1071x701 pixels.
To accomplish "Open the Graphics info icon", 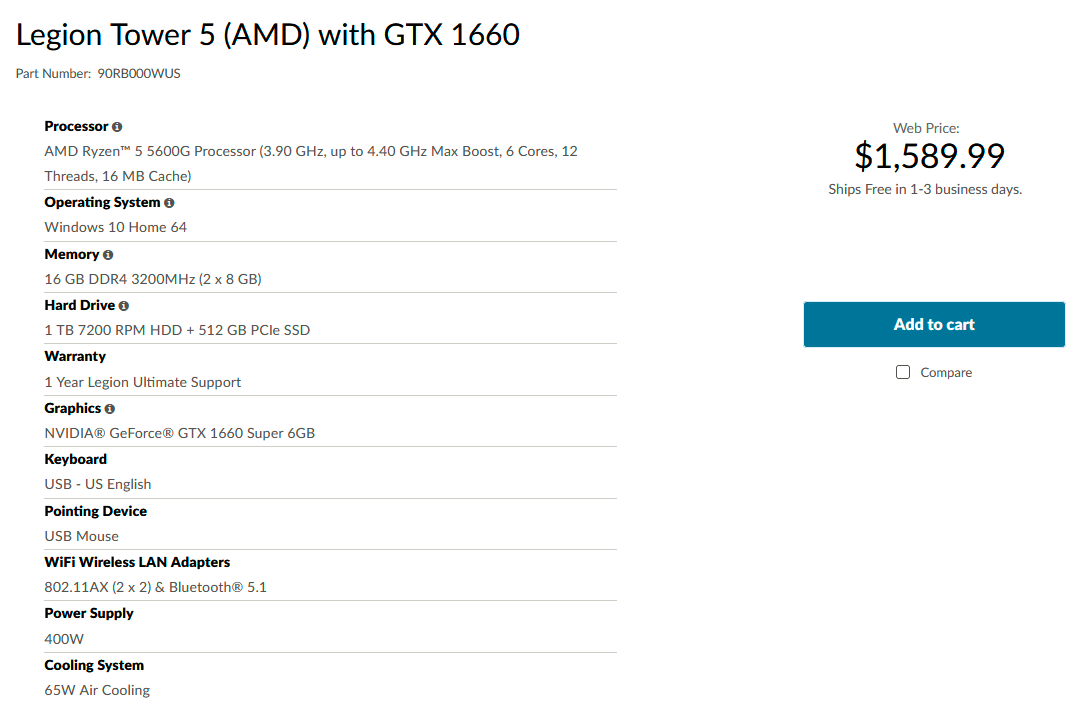I will (110, 409).
